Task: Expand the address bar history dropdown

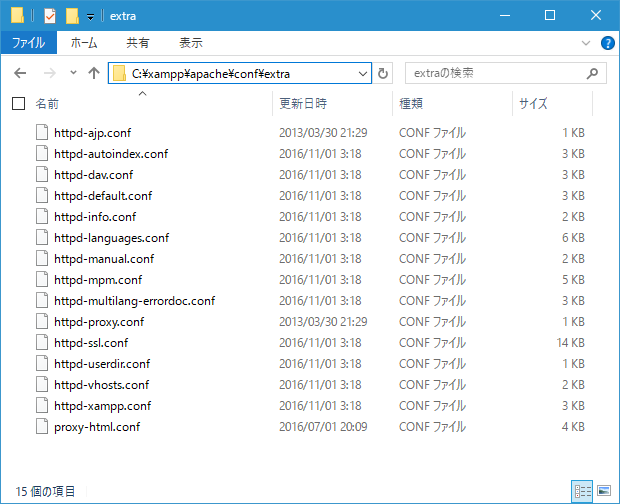Action: 363,74
